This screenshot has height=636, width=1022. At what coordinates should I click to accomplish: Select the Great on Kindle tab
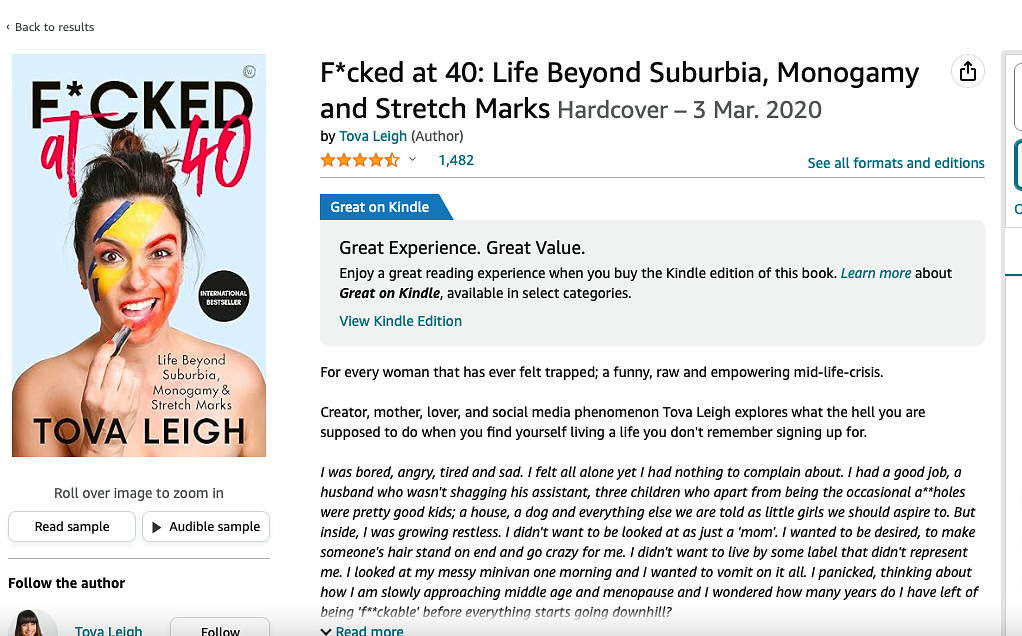coord(380,207)
